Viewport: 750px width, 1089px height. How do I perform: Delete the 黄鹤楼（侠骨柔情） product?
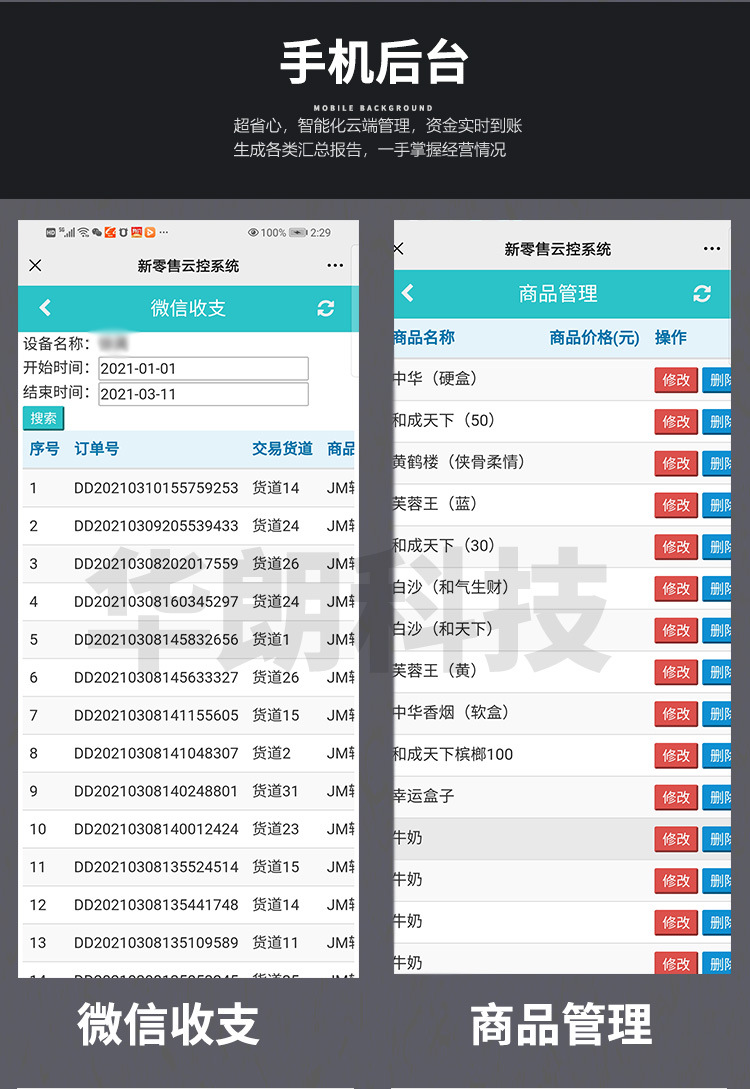click(x=717, y=463)
